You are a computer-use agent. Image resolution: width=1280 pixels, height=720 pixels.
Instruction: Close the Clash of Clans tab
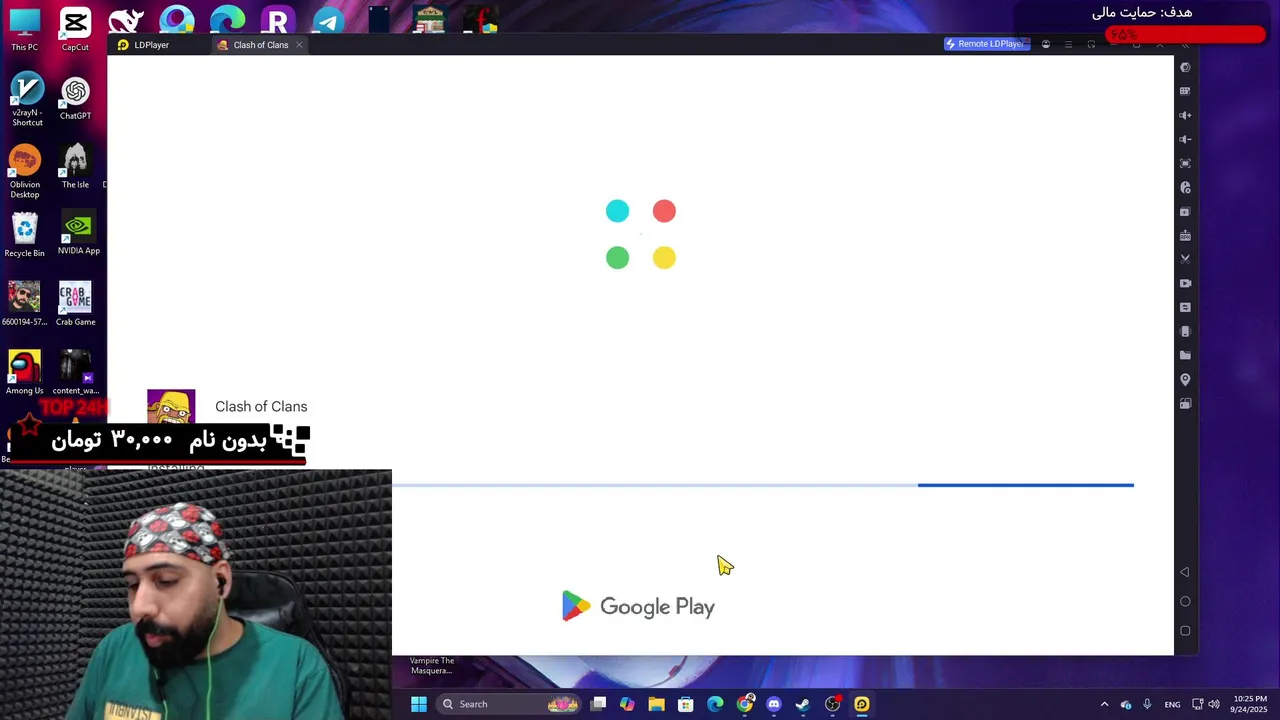point(299,45)
